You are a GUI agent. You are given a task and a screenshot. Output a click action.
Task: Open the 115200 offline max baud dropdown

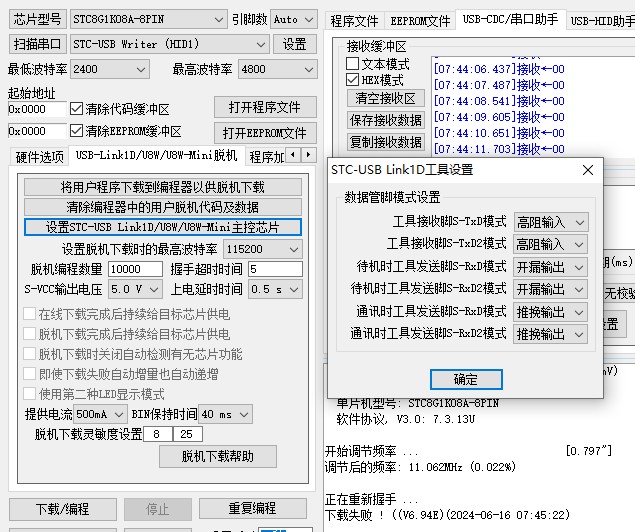(263, 249)
